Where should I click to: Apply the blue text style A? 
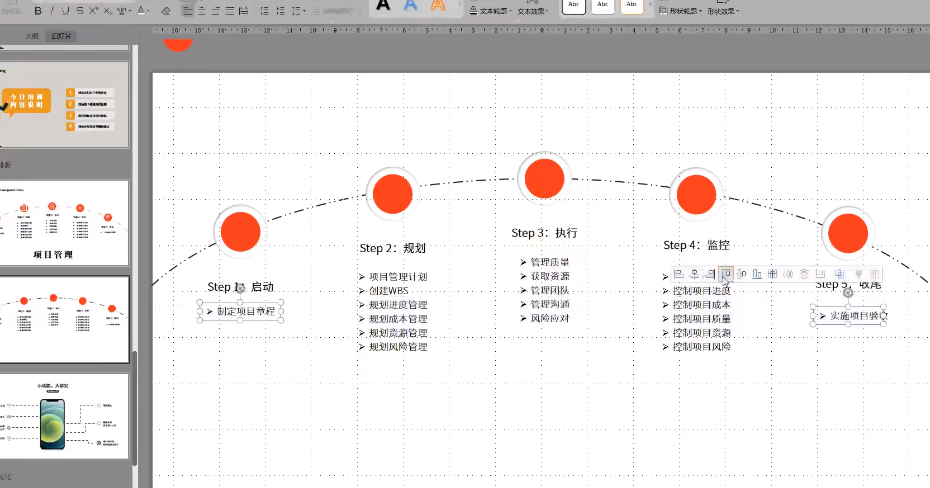coord(410,5)
